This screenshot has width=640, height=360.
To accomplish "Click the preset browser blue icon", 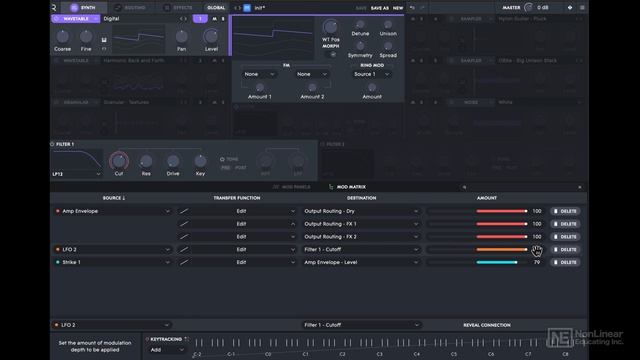I will point(247,8).
